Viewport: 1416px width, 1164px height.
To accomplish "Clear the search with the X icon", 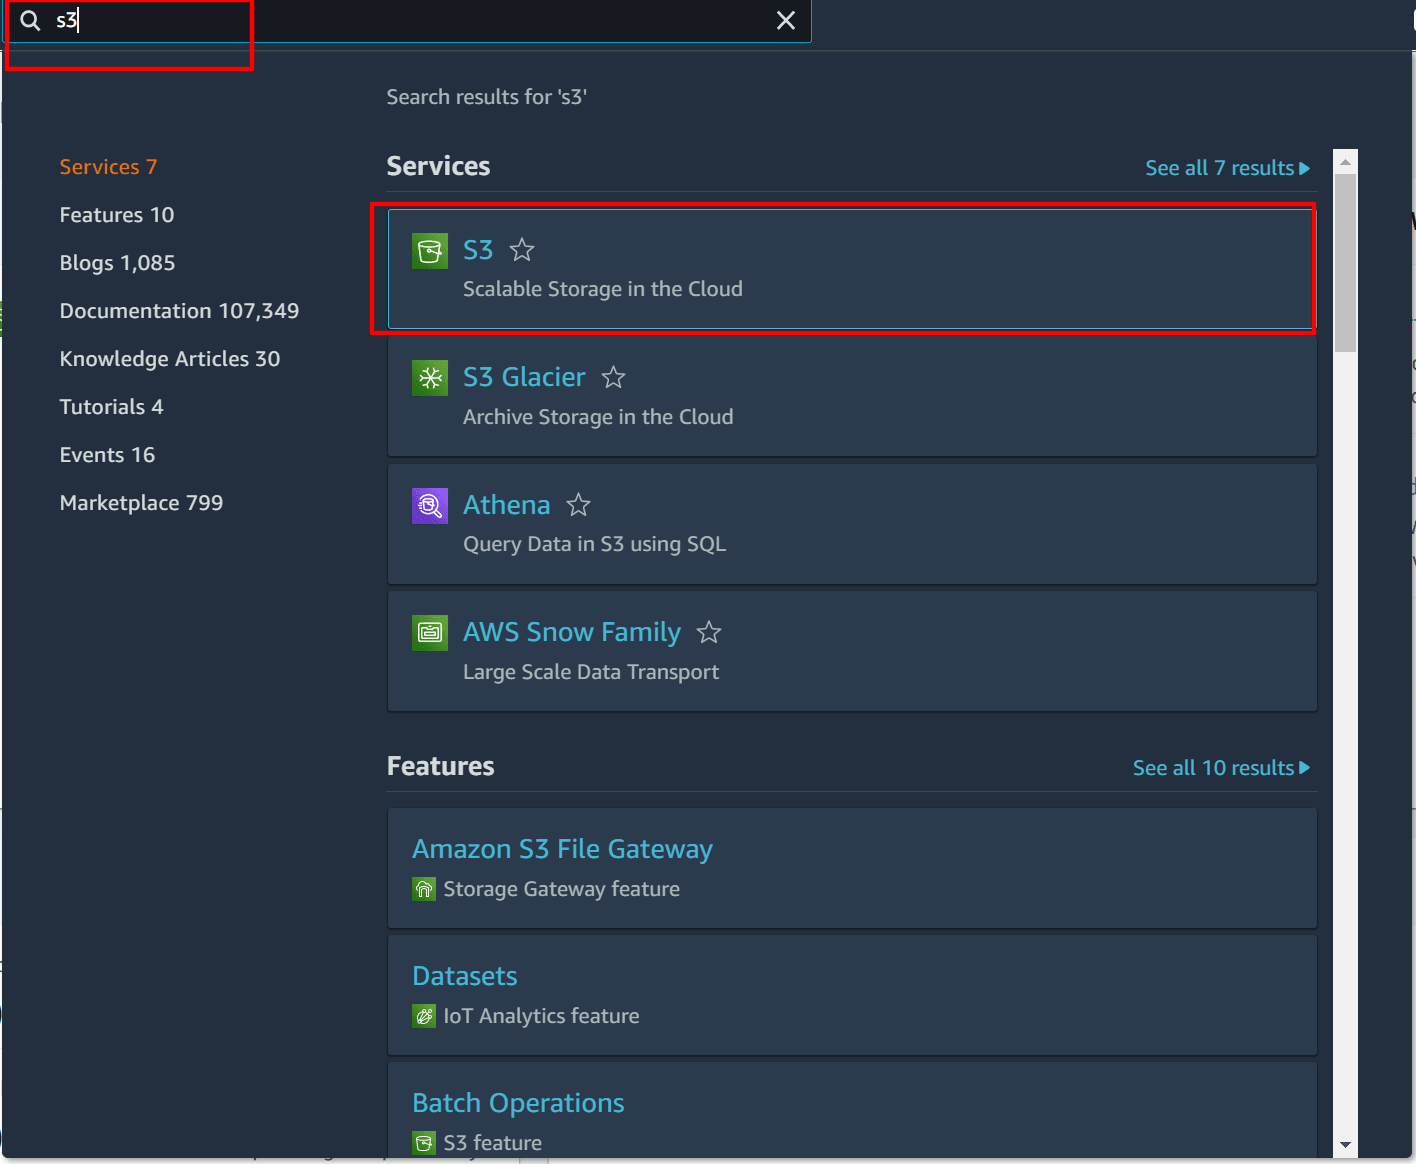I will click(x=786, y=21).
